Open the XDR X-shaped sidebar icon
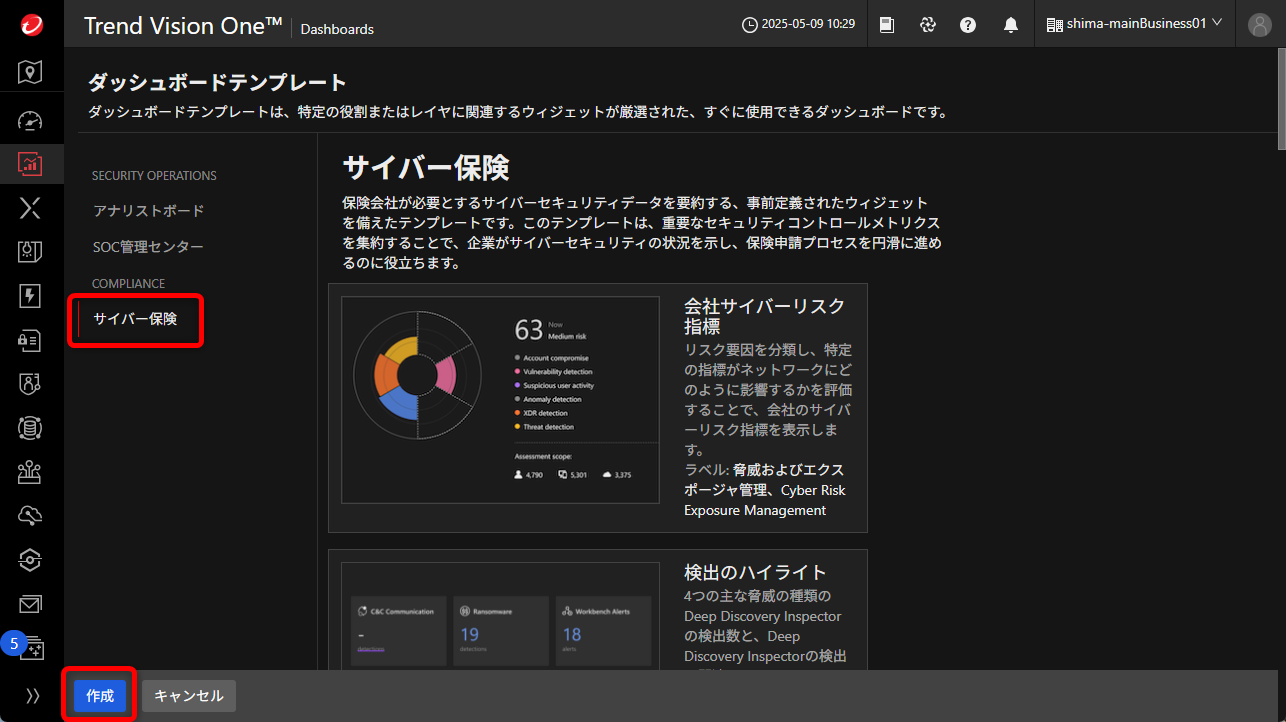Image resolution: width=1286 pixels, height=722 pixels. coord(31,207)
